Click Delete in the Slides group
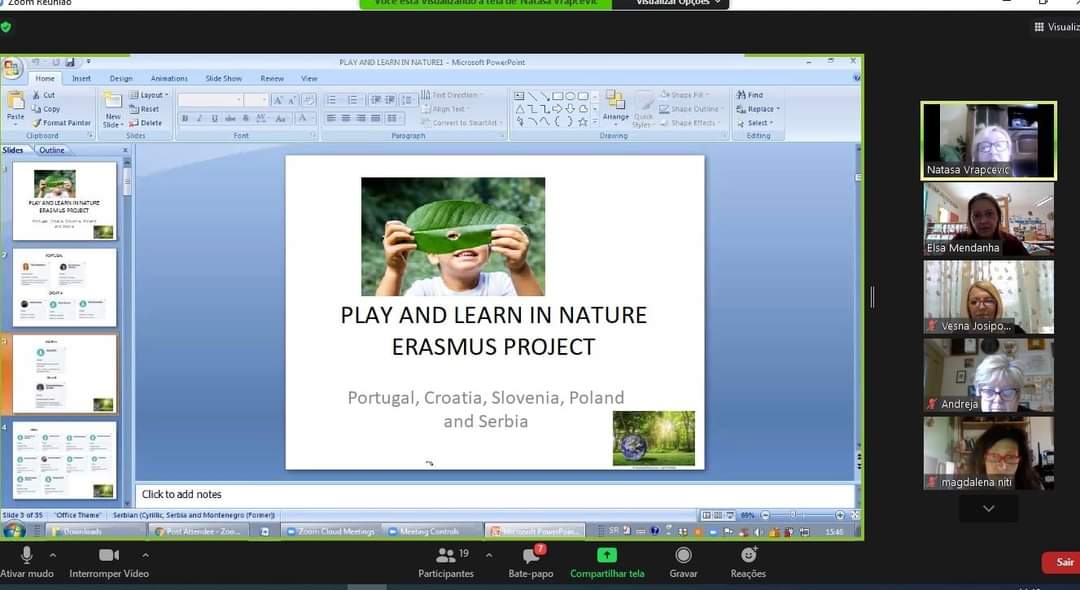 [x=146, y=123]
